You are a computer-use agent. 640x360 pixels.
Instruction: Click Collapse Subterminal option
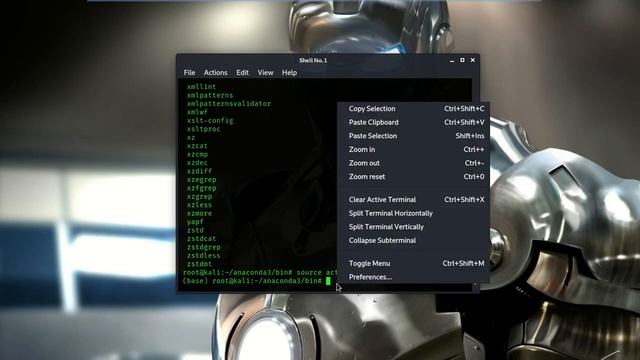tap(413, 240)
